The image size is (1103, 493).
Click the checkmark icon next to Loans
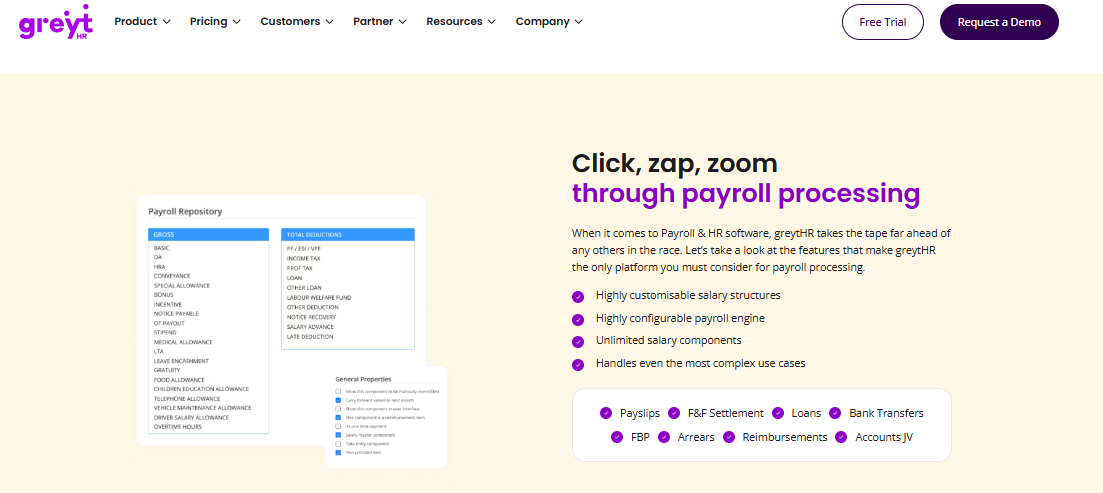tap(778, 413)
